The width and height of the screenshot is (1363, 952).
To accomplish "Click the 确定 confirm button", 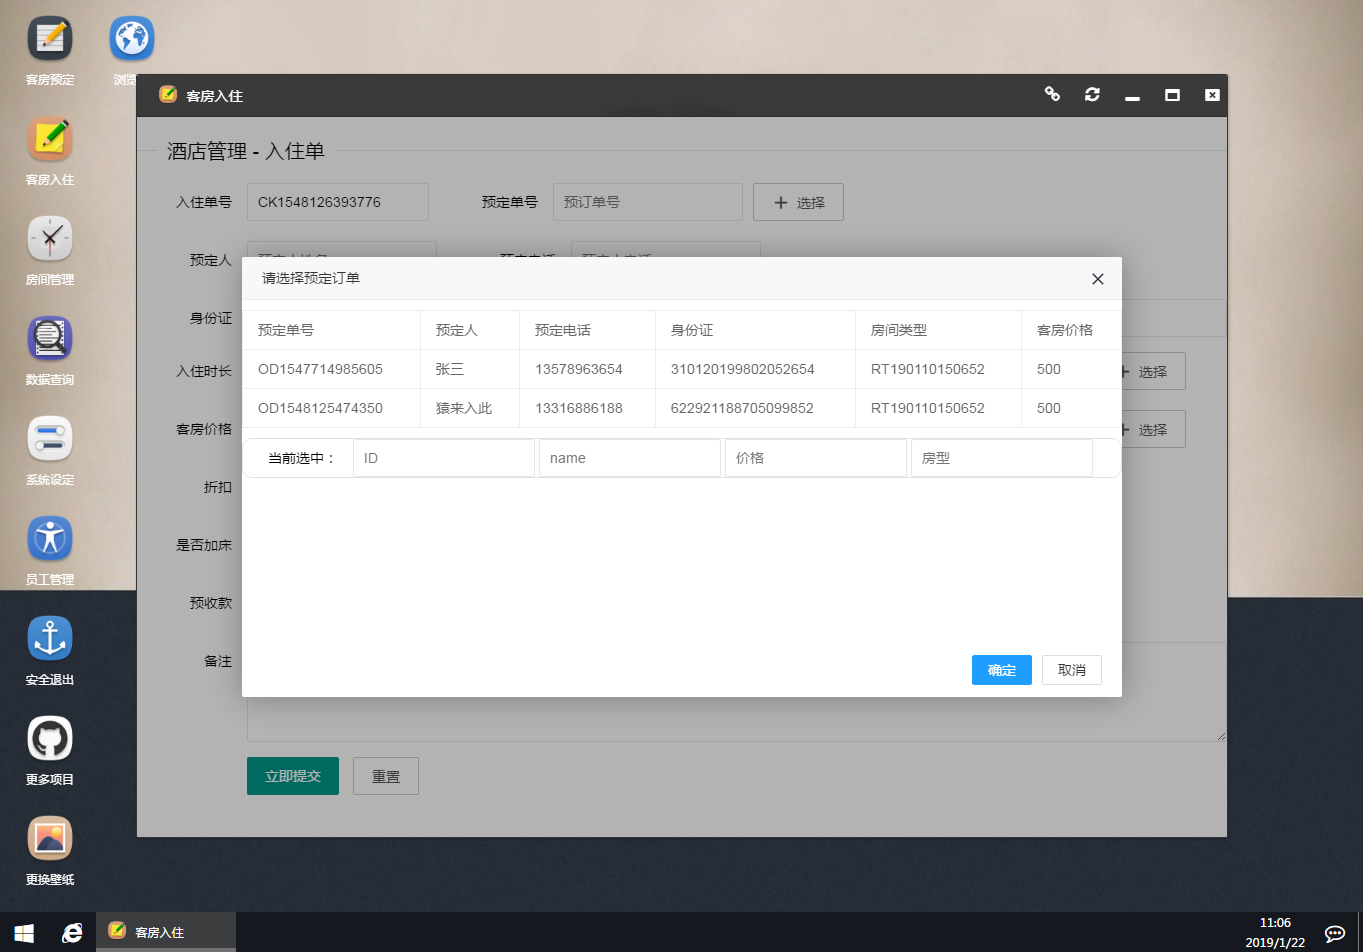I will [x=1001, y=670].
